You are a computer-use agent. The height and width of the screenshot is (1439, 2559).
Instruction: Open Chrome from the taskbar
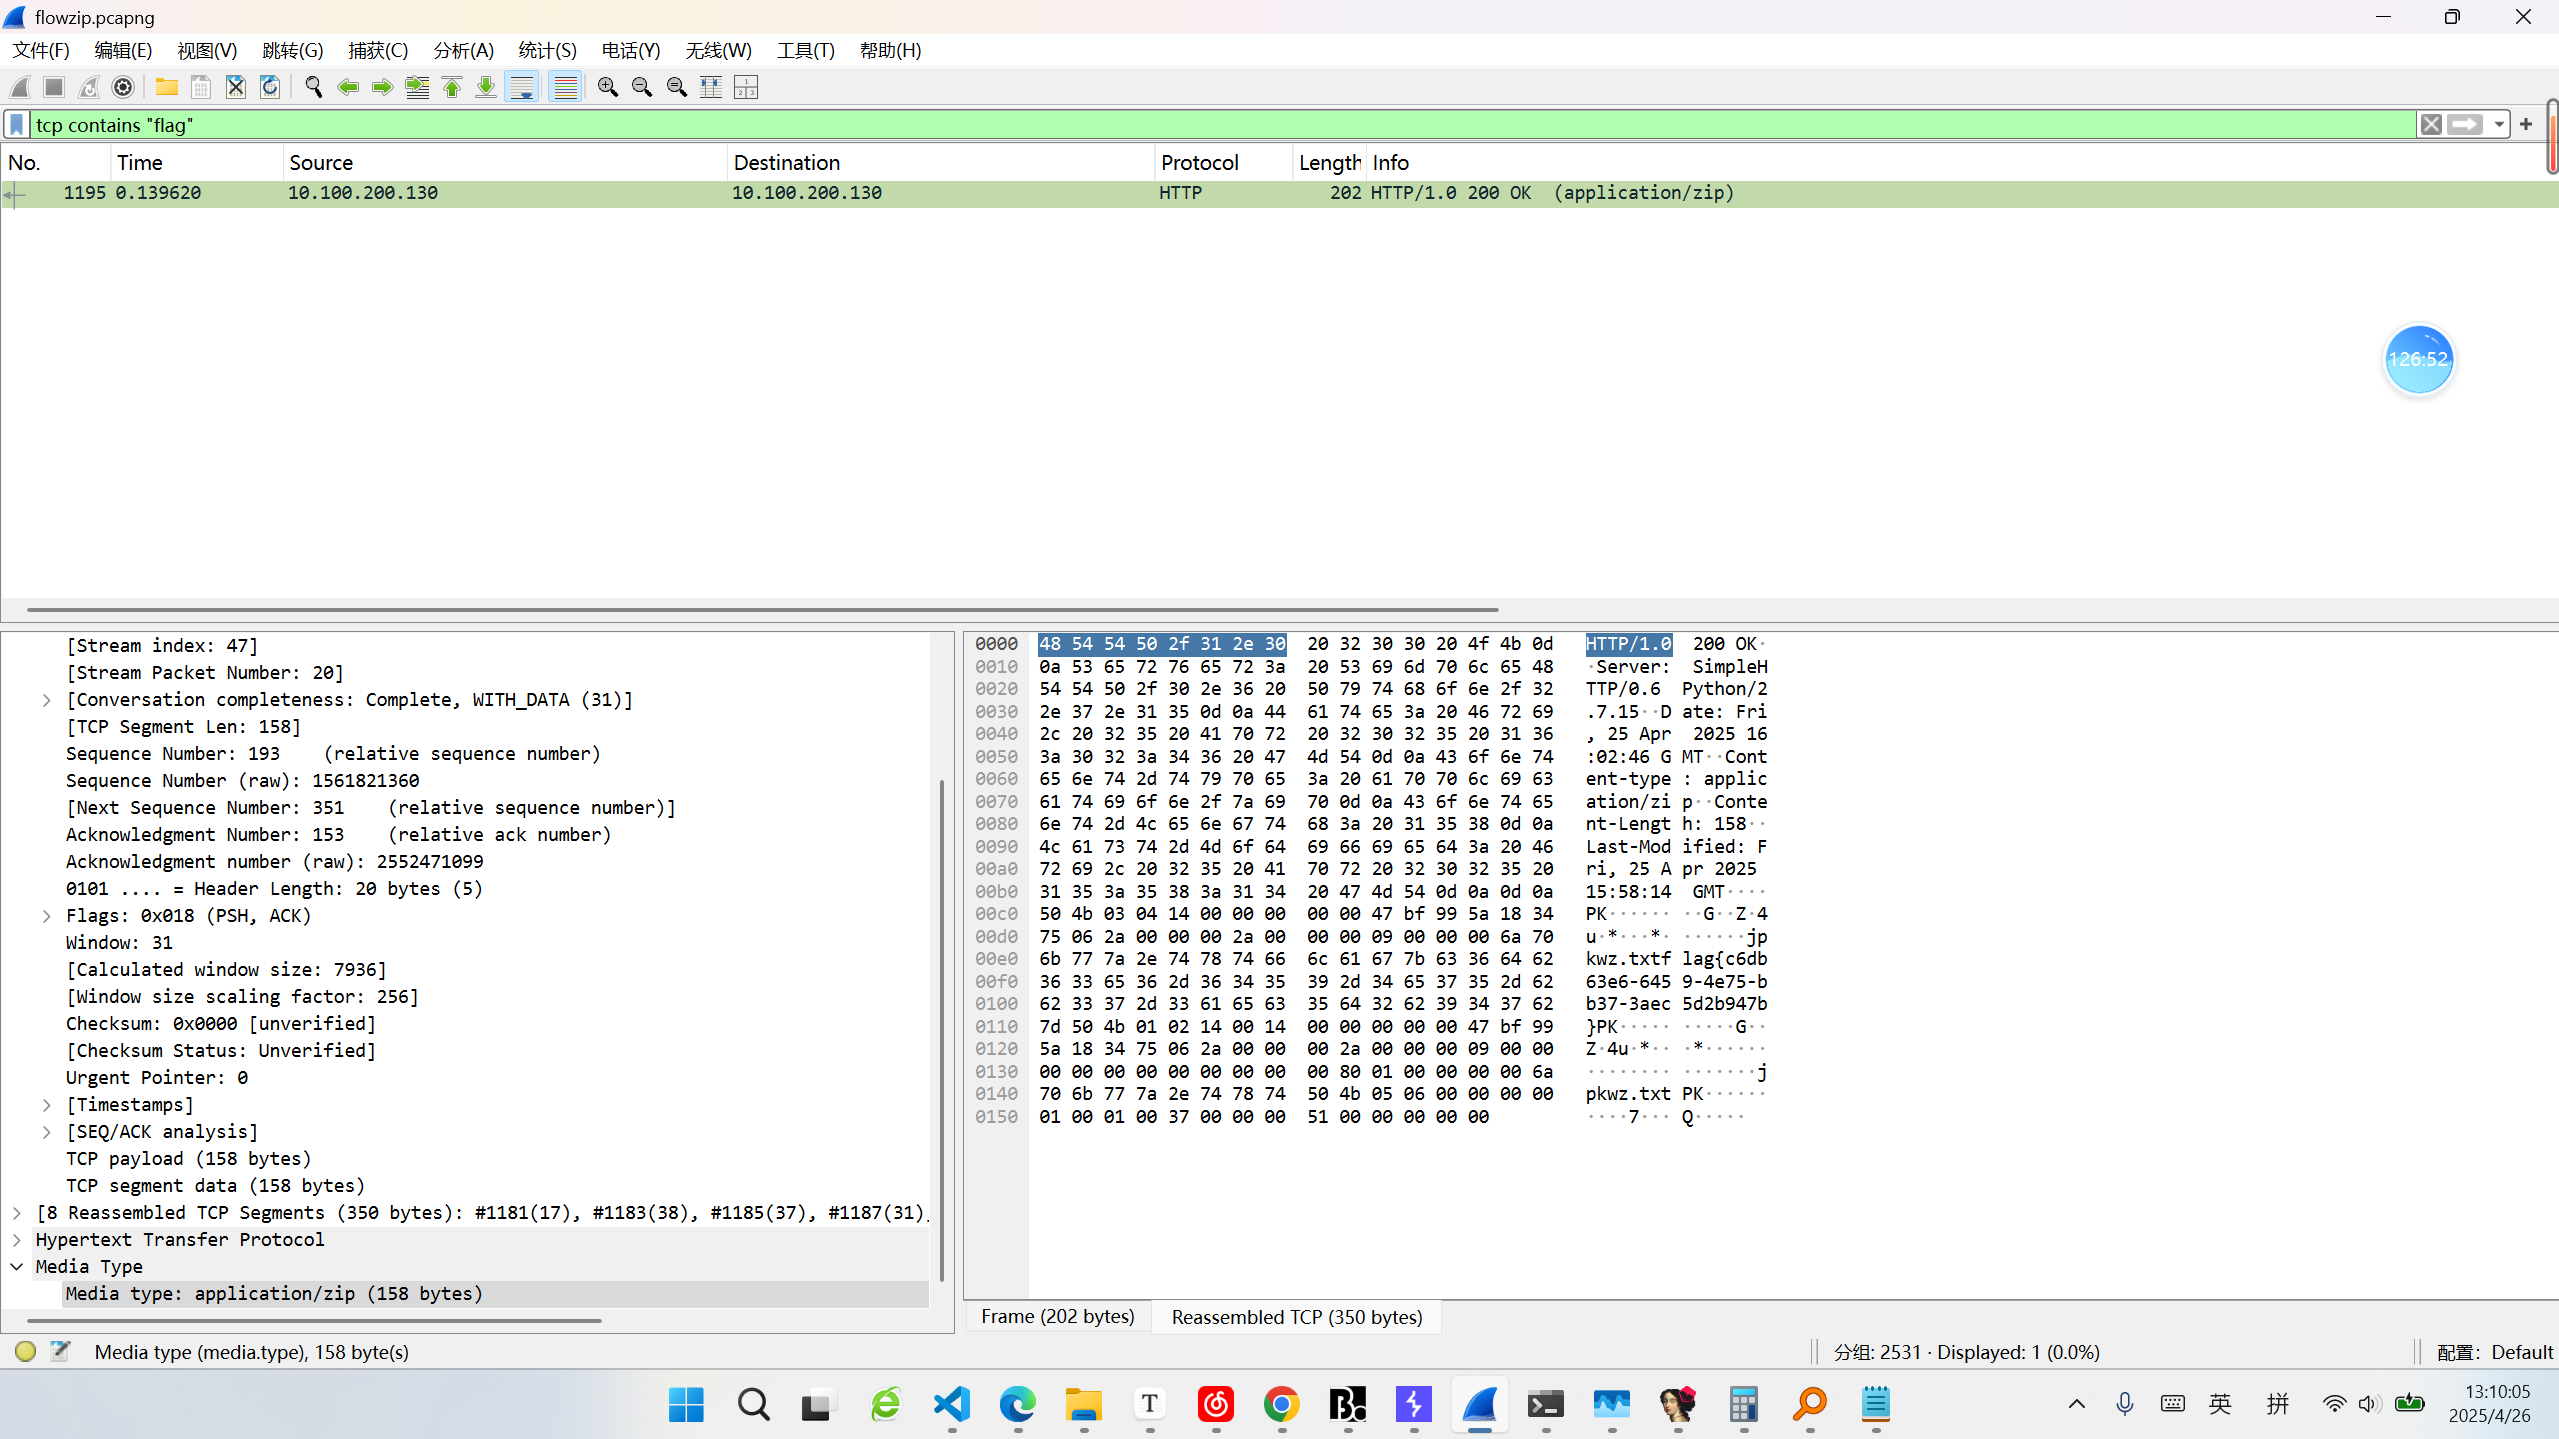(1281, 1404)
